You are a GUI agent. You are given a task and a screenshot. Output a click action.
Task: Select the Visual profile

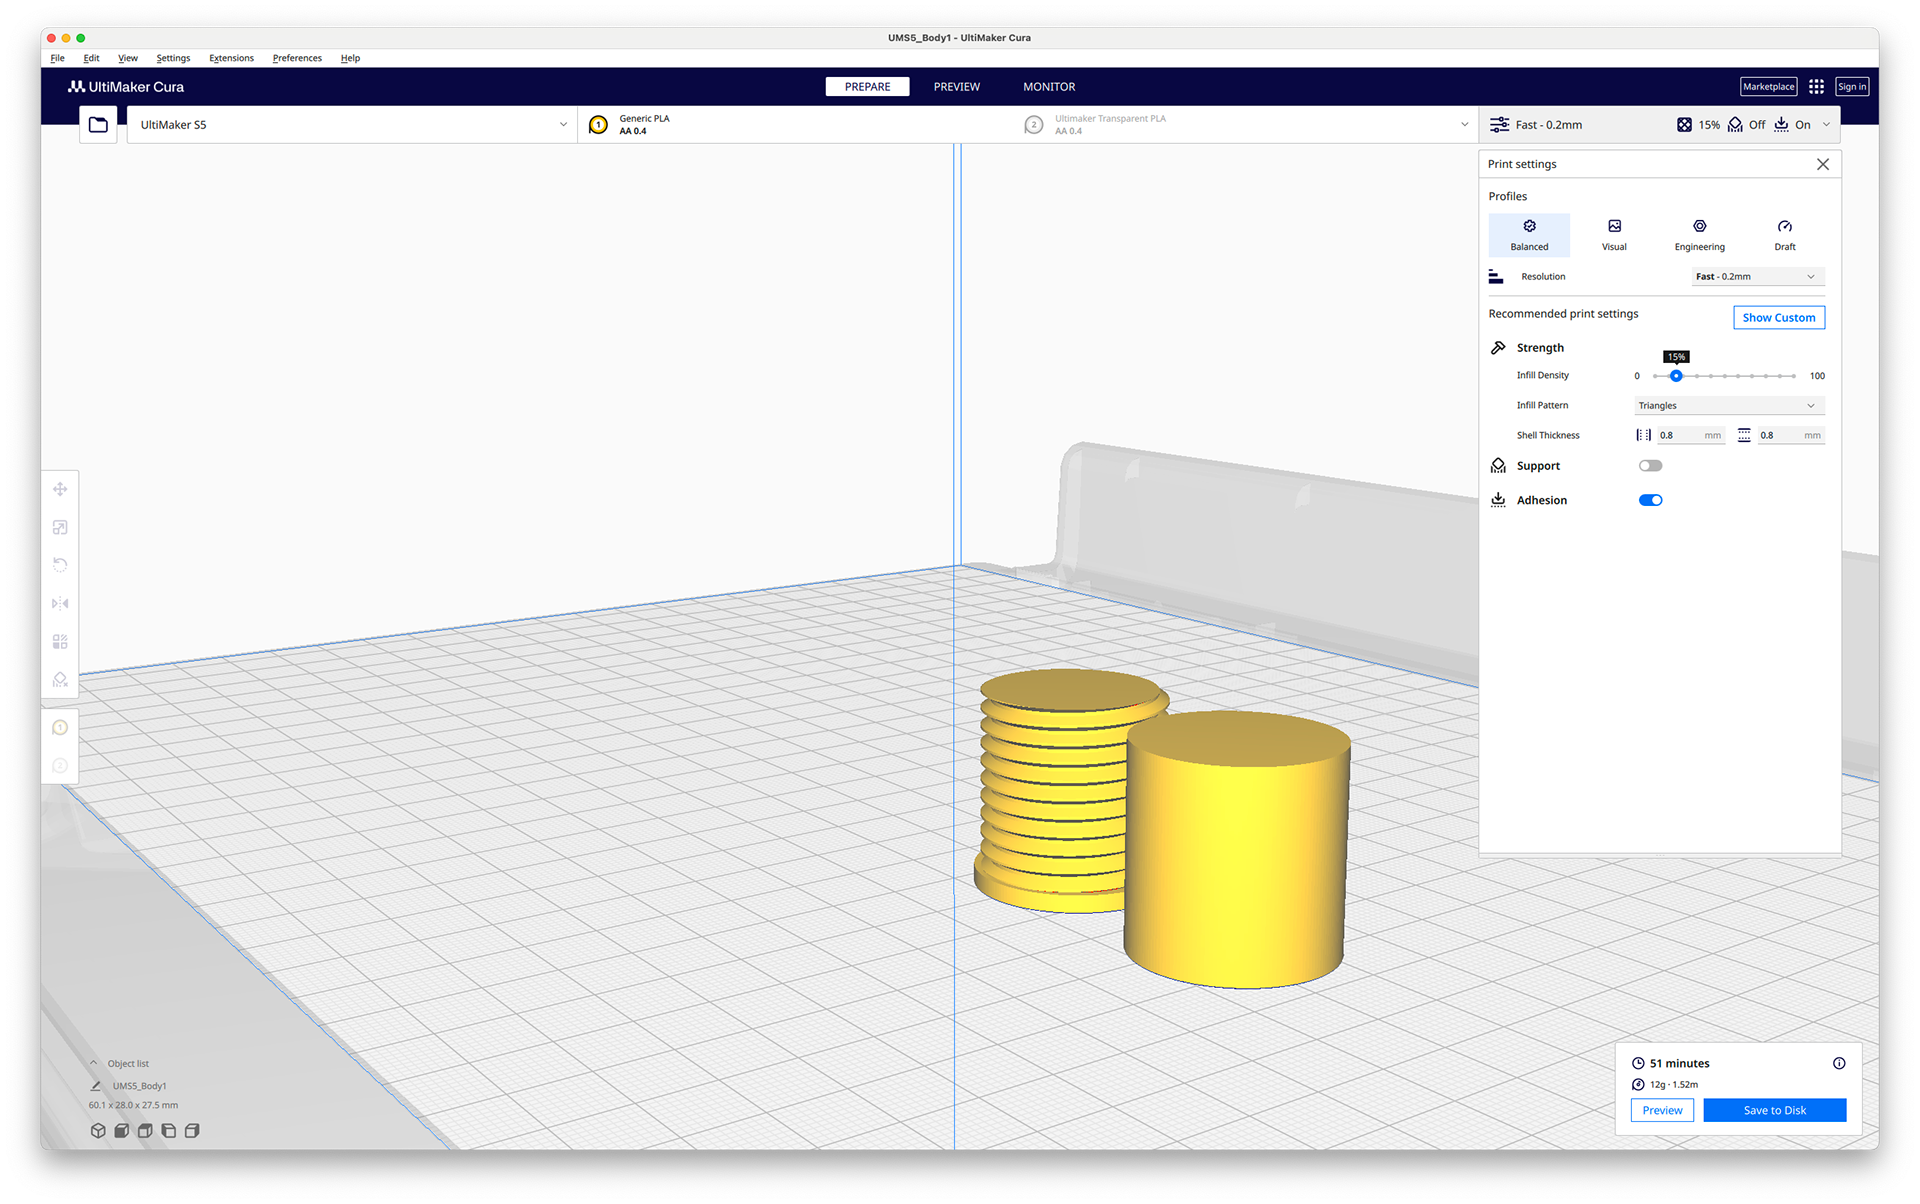point(1614,235)
